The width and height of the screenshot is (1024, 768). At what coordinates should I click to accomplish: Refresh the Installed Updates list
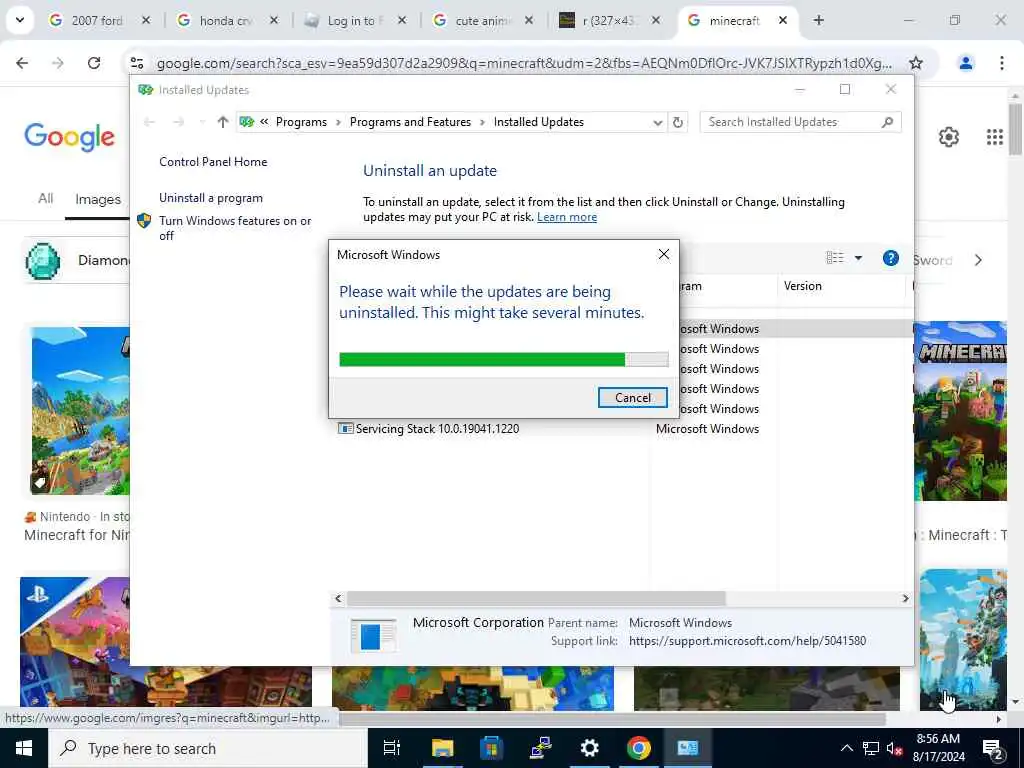(x=678, y=122)
